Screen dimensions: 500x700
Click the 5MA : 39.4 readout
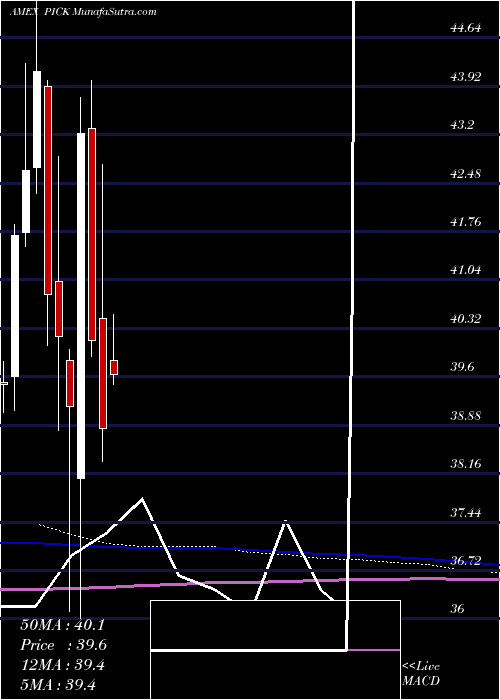click(x=59, y=685)
